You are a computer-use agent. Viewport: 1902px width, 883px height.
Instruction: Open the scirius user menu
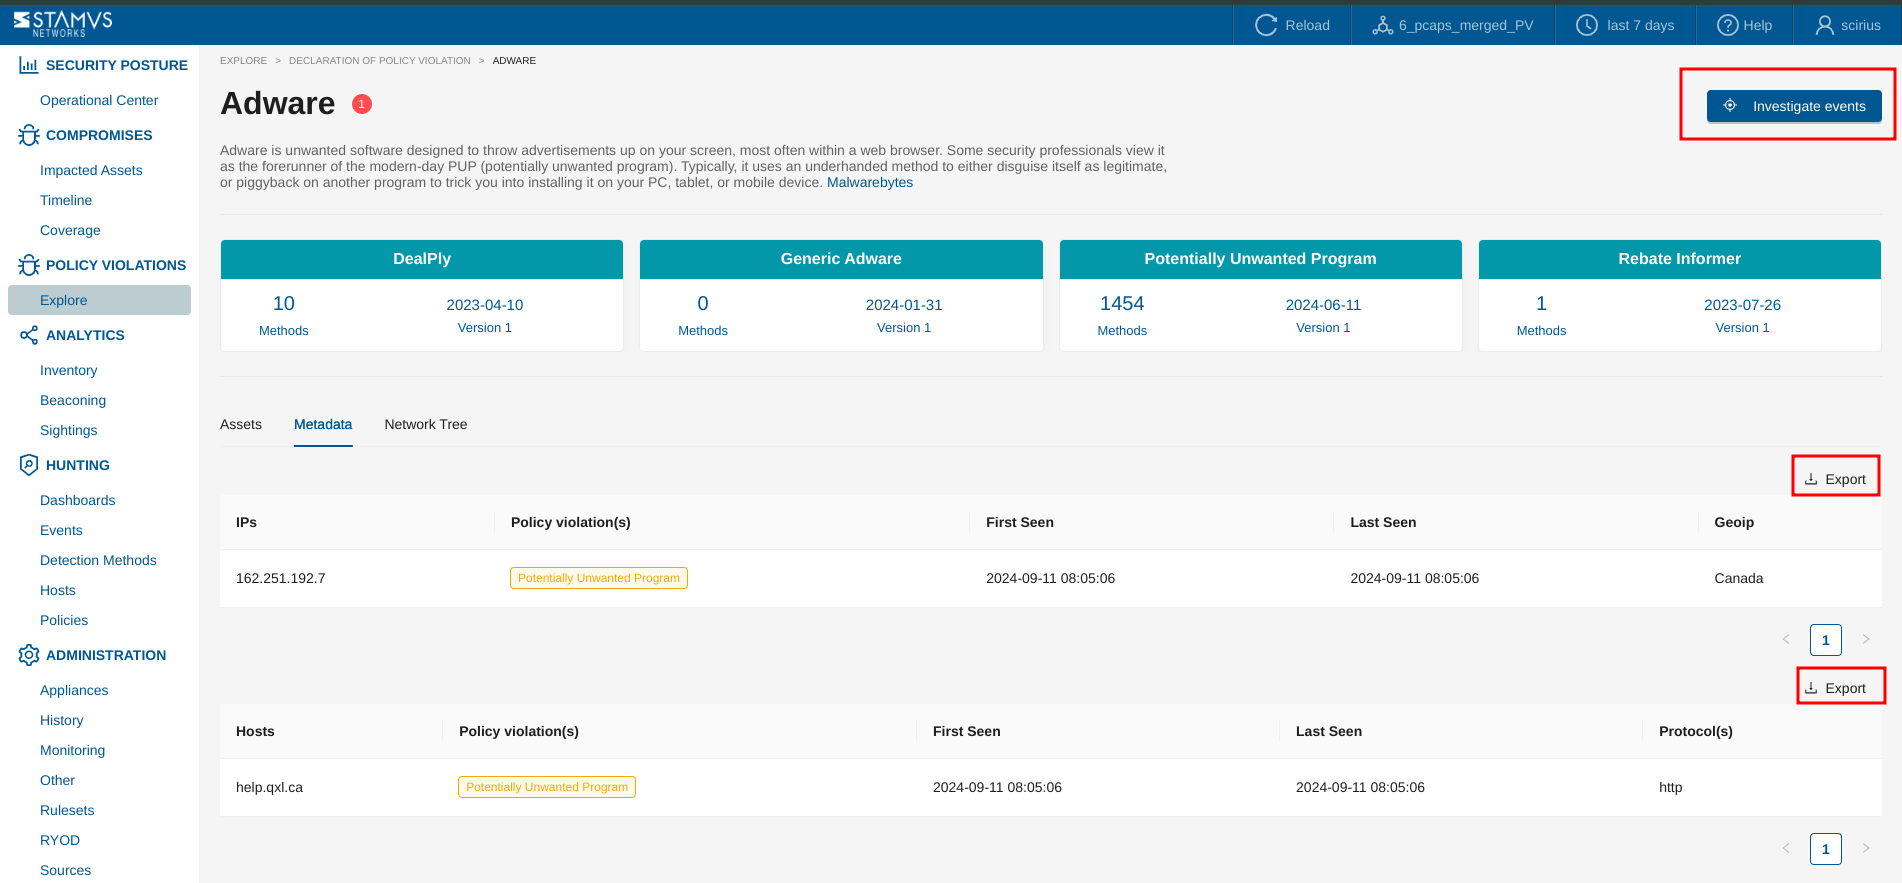(x=1848, y=25)
